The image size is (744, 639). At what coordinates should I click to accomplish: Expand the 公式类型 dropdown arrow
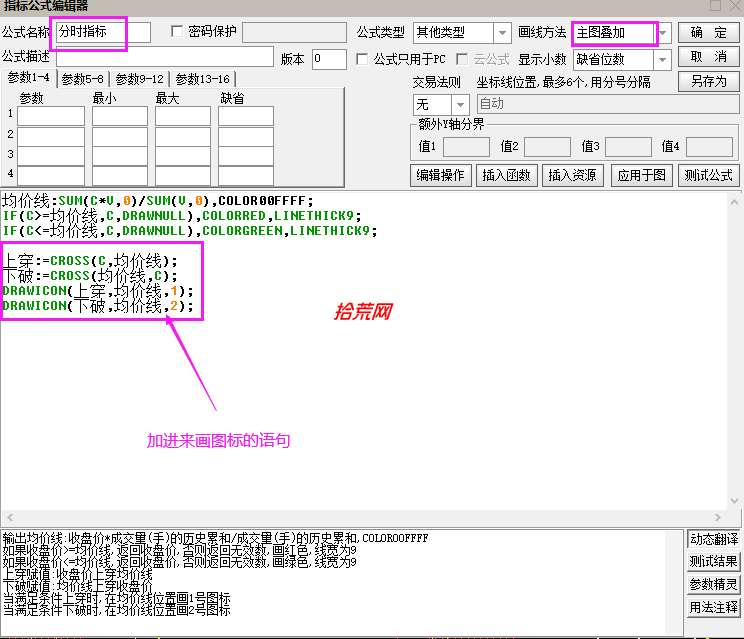click(502, 33)
